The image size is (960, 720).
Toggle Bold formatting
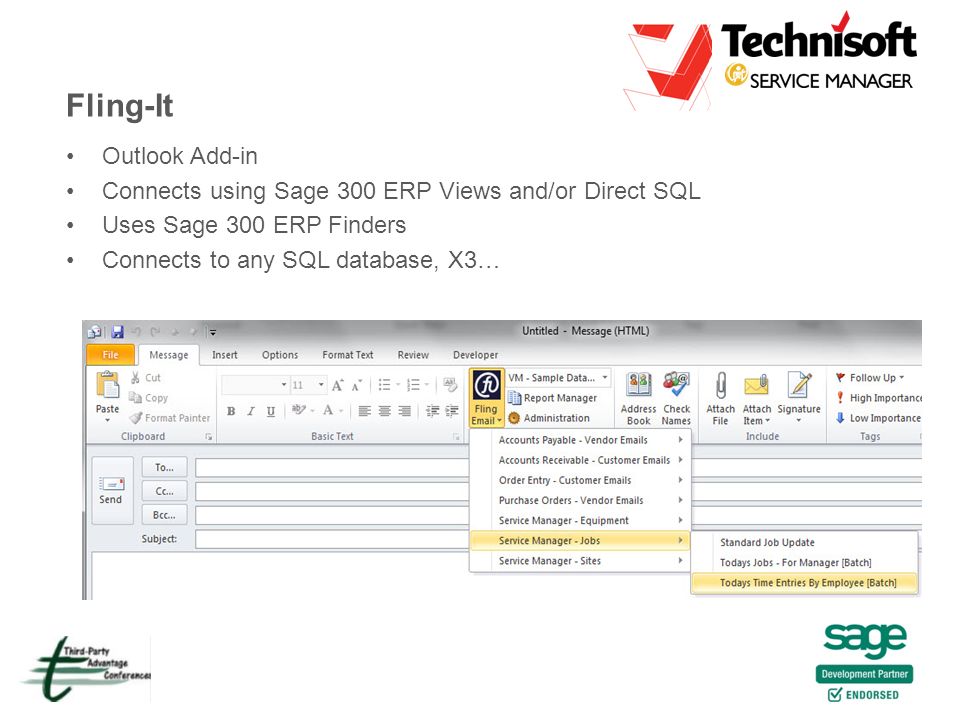pyautogui.click(x=231, y=411)
